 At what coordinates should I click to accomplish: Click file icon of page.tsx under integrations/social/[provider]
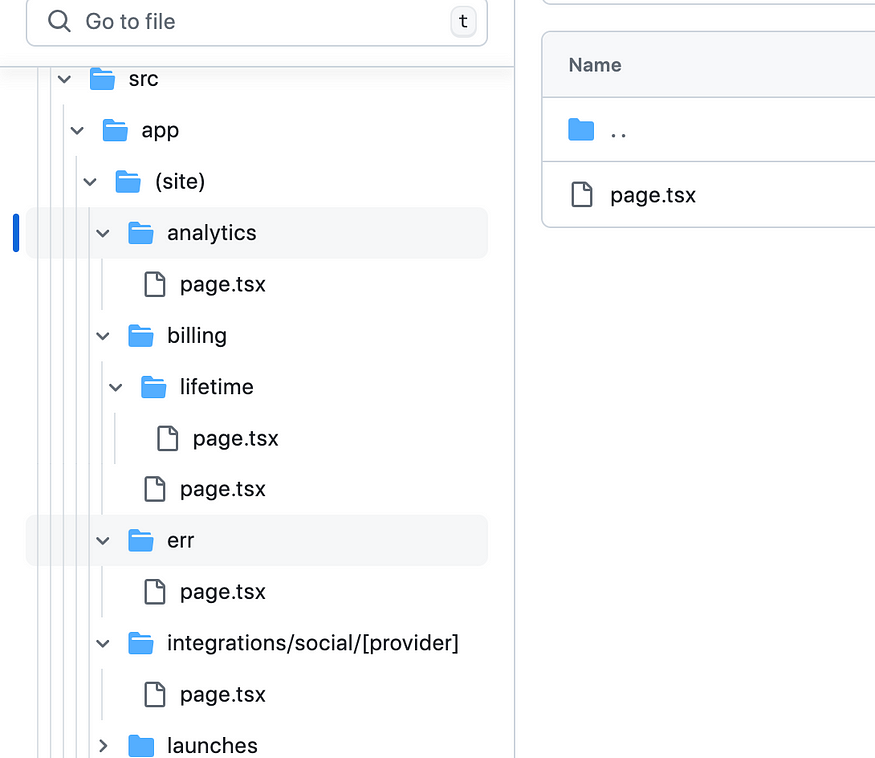coord(155,694)
